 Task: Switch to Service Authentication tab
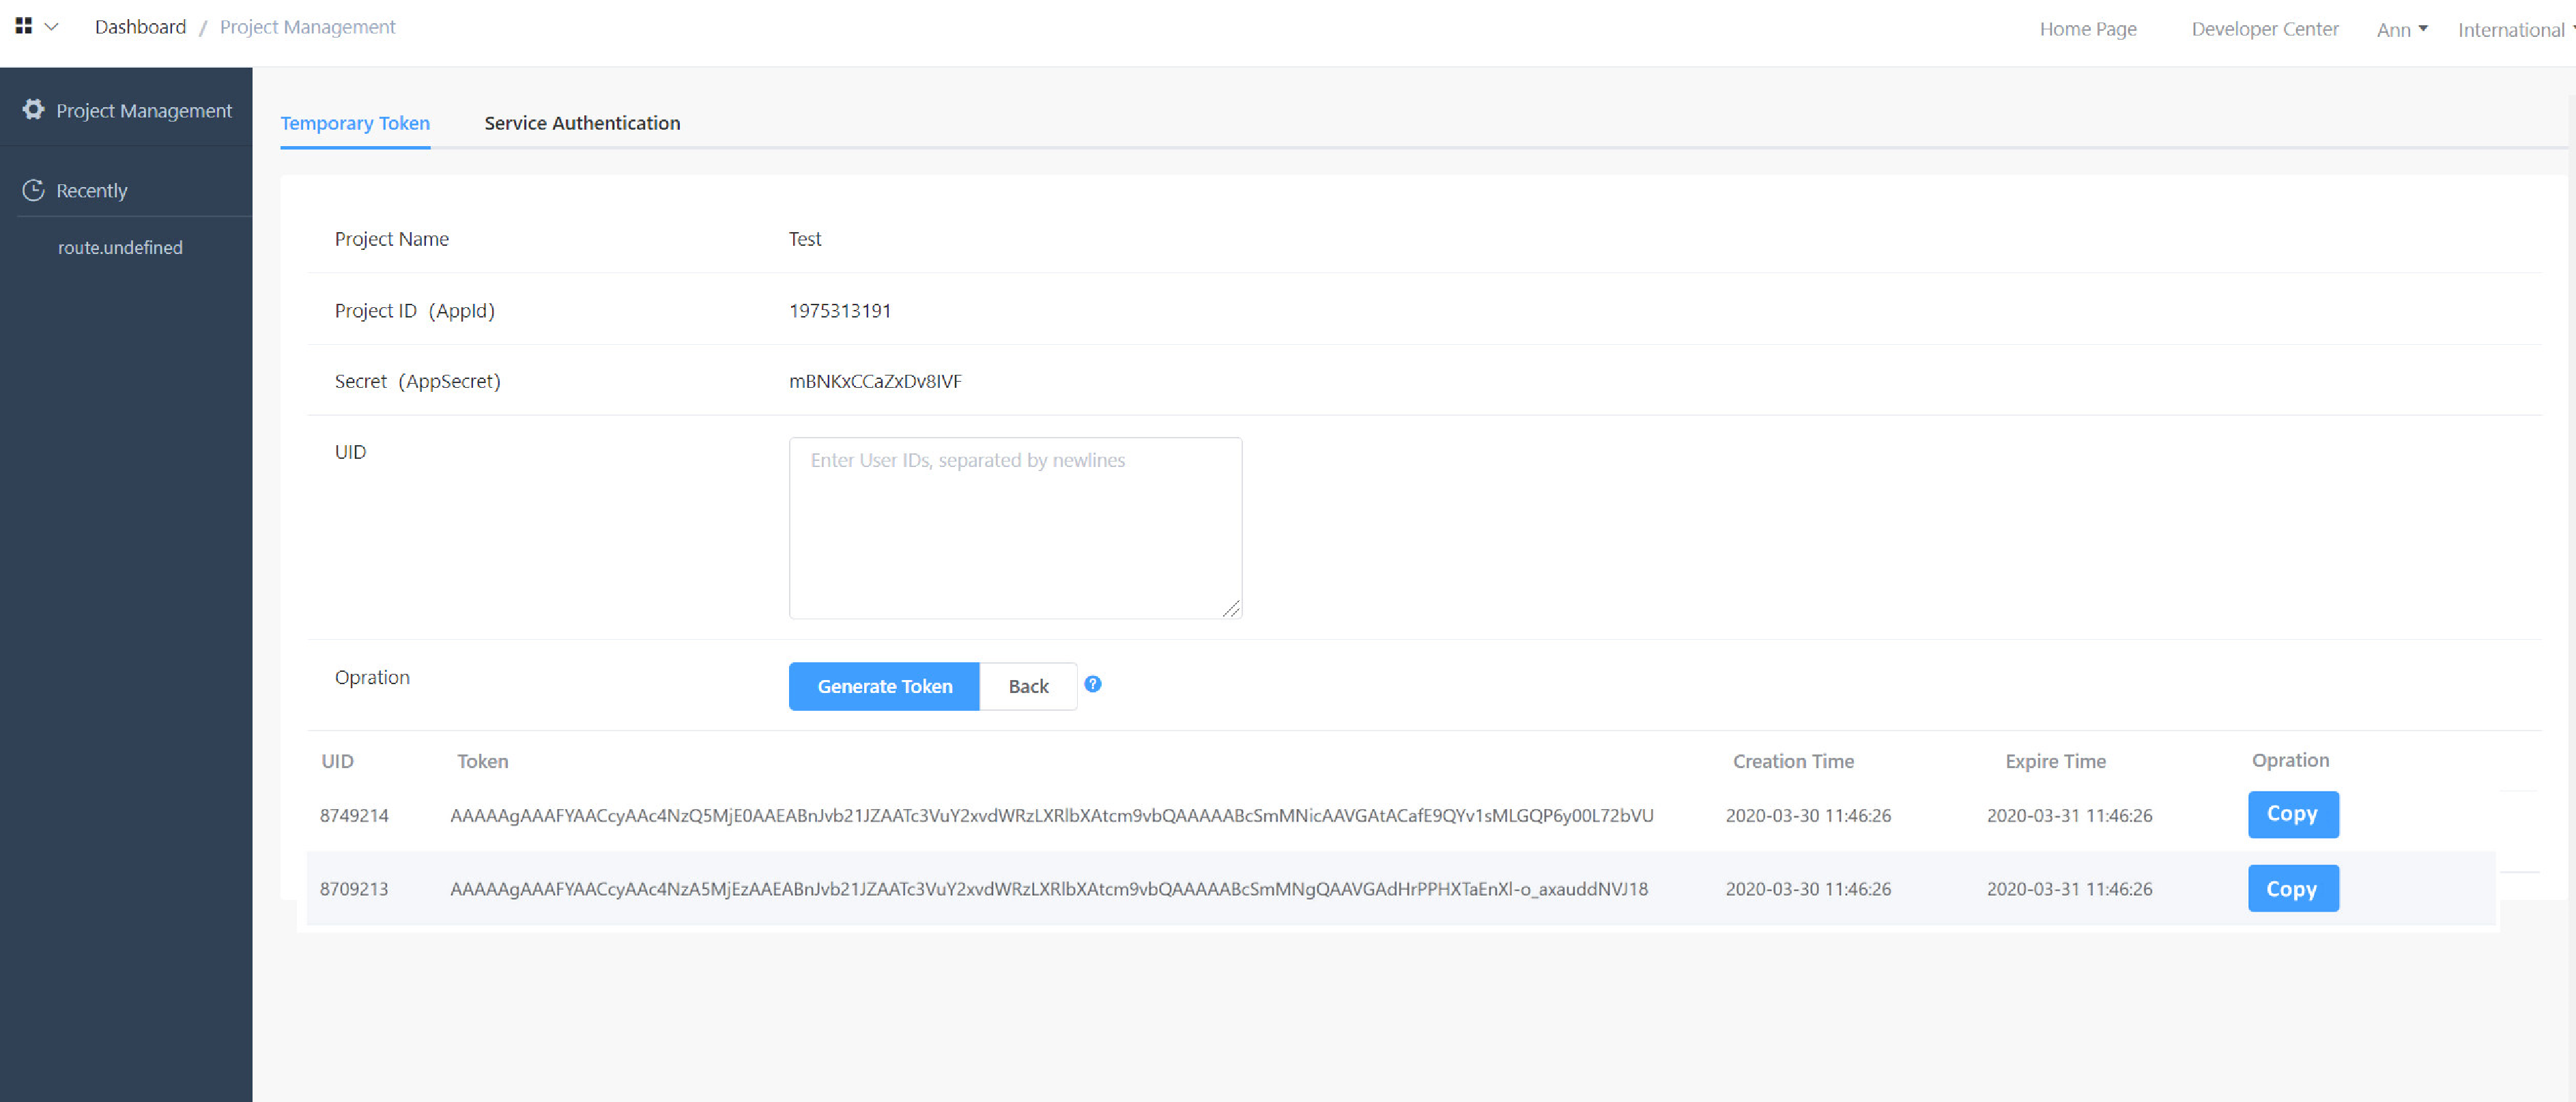coord(582,123)
